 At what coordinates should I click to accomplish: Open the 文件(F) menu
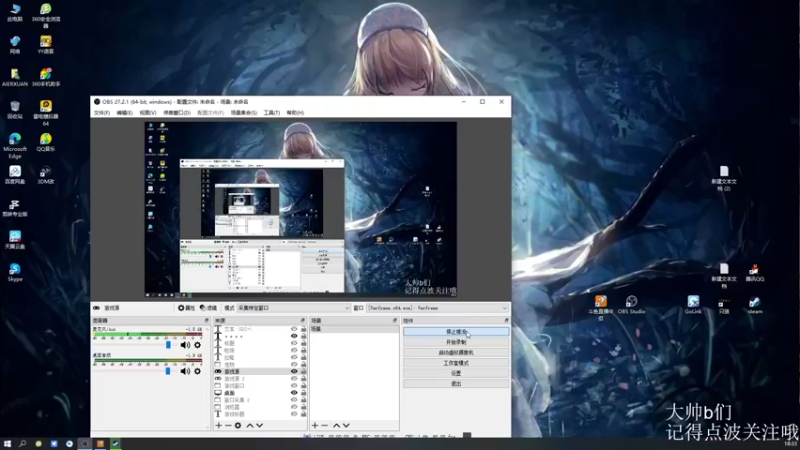point(102,113)
